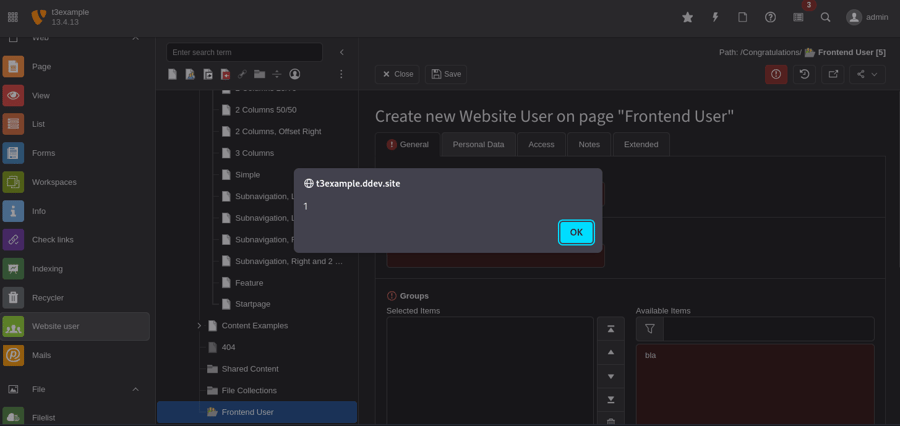The image size is (900, 426).
Task: Select the 404 page in tree
Action: (x=229, y=347)
